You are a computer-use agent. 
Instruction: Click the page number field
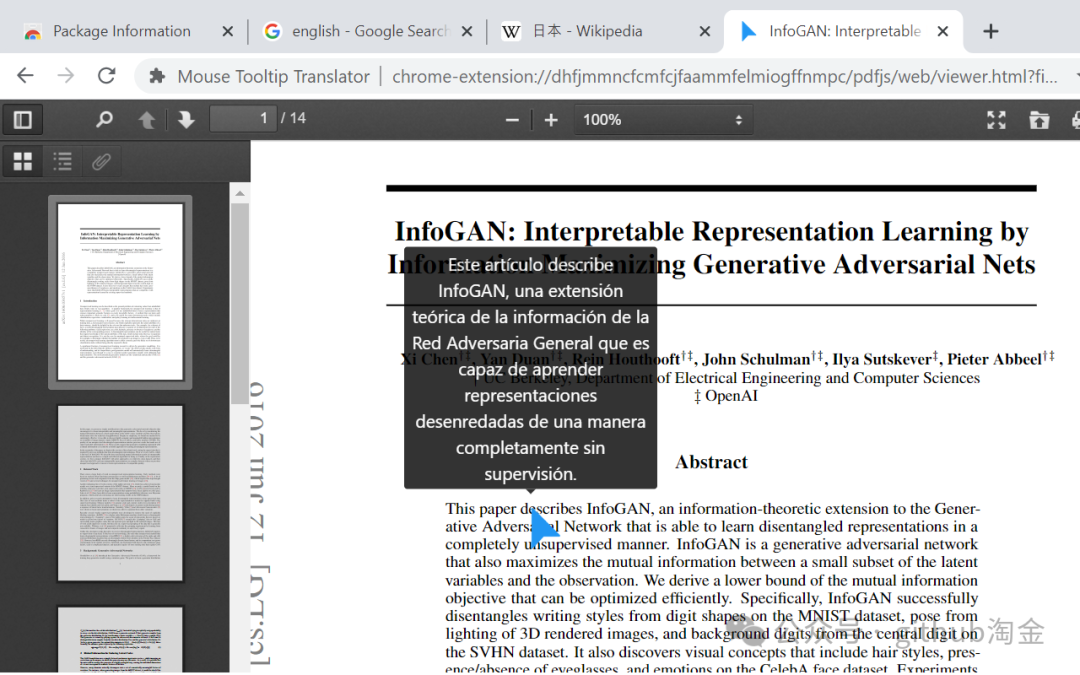[x=242, y=118]
